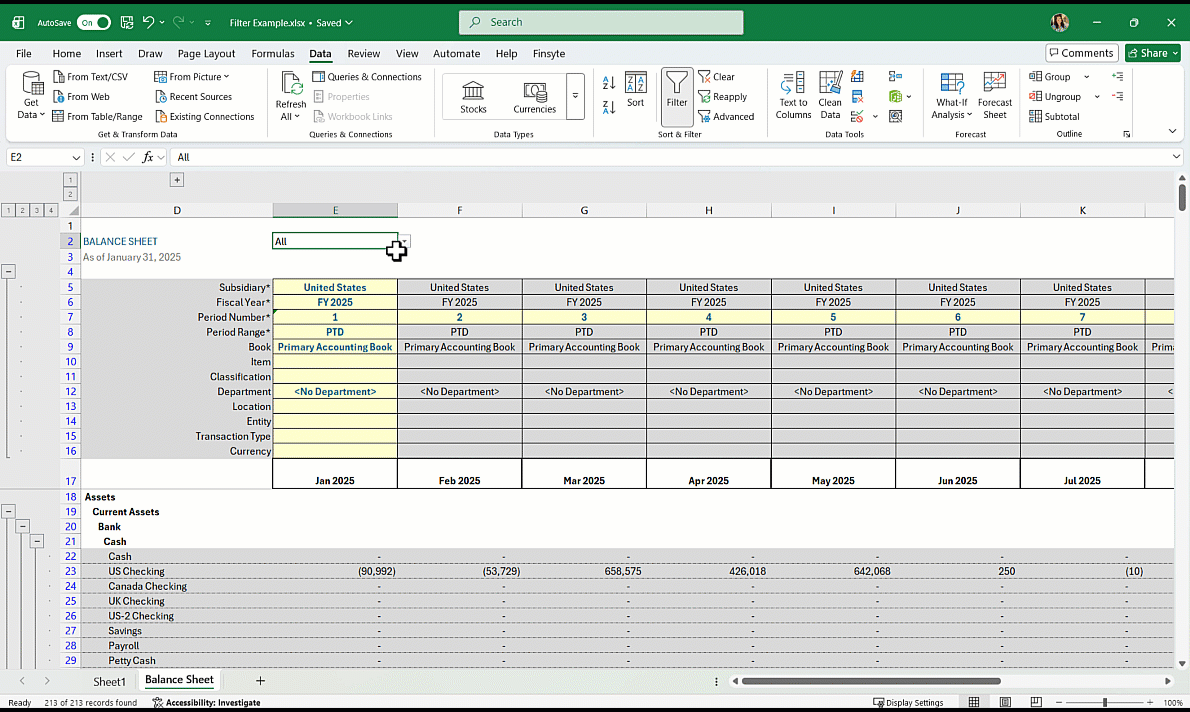Switch to the Sheet1 worksheet tab
Viewport: 1190px width, 712px height.
pos(110,681)
